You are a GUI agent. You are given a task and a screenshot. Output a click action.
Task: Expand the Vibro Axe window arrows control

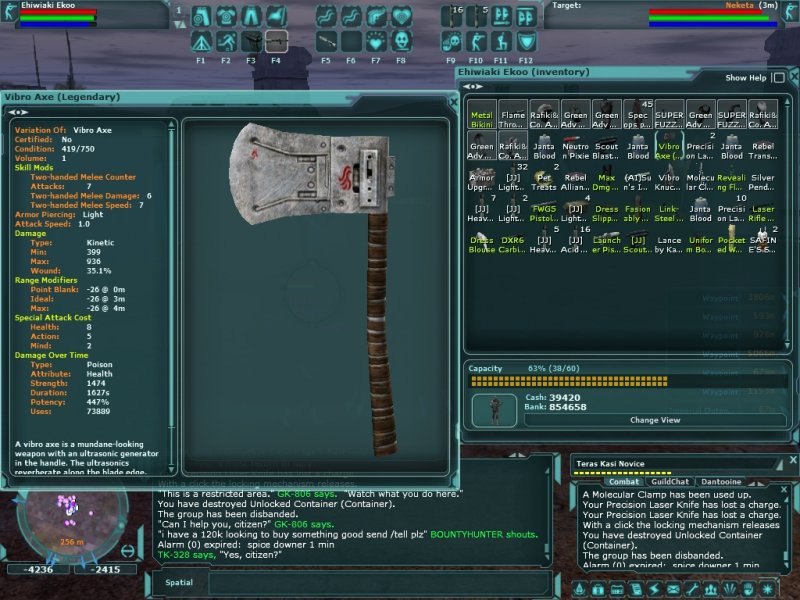pyautogui.click(x=18, y=112)
